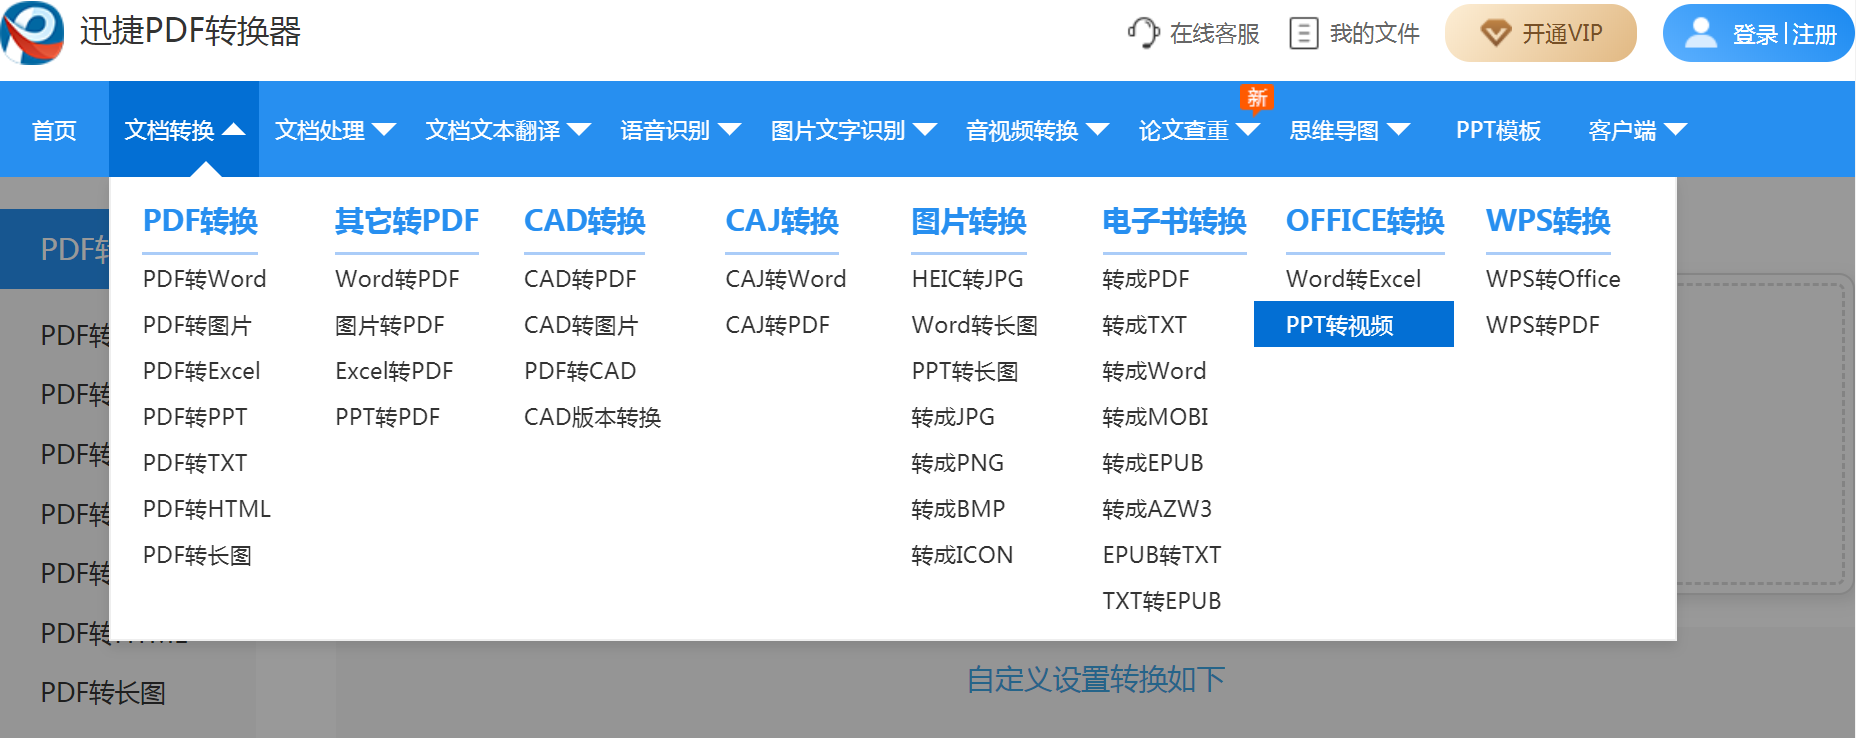1856x738 pixels.
Task: Click the 在线客服 headset icon
Action: point(1143,33)
